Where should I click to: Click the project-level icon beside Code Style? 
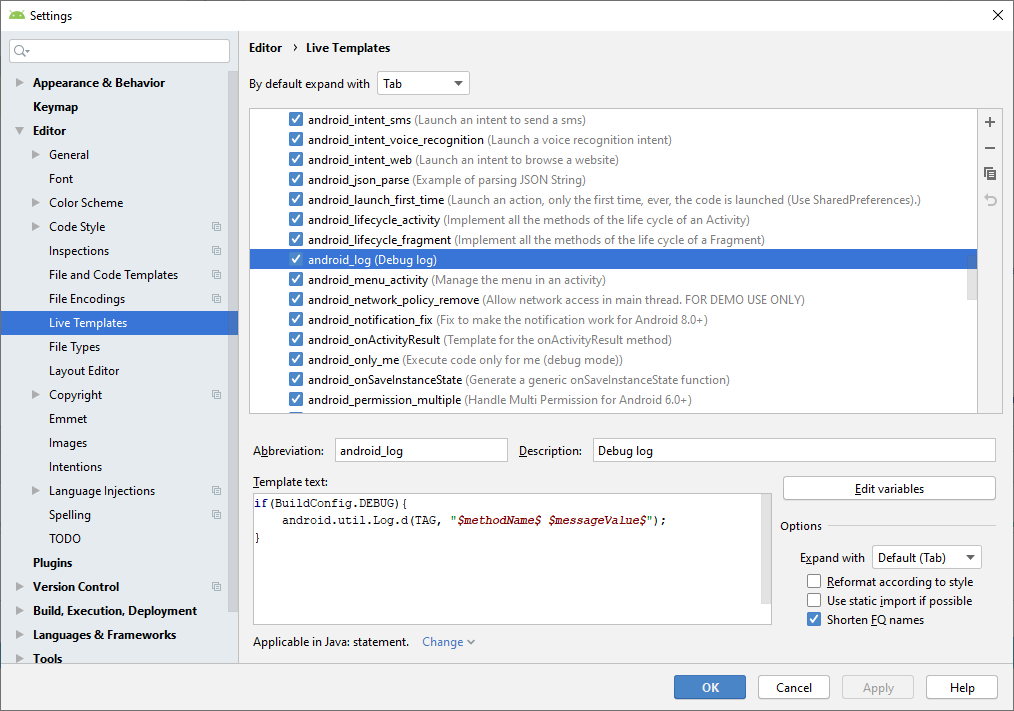tap(216, 227)
